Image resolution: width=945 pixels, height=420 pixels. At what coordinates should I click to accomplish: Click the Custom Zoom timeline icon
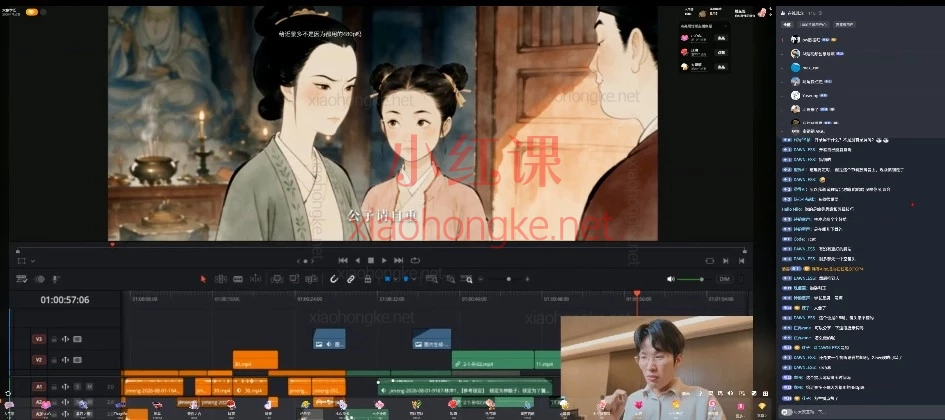click(467, 279)
